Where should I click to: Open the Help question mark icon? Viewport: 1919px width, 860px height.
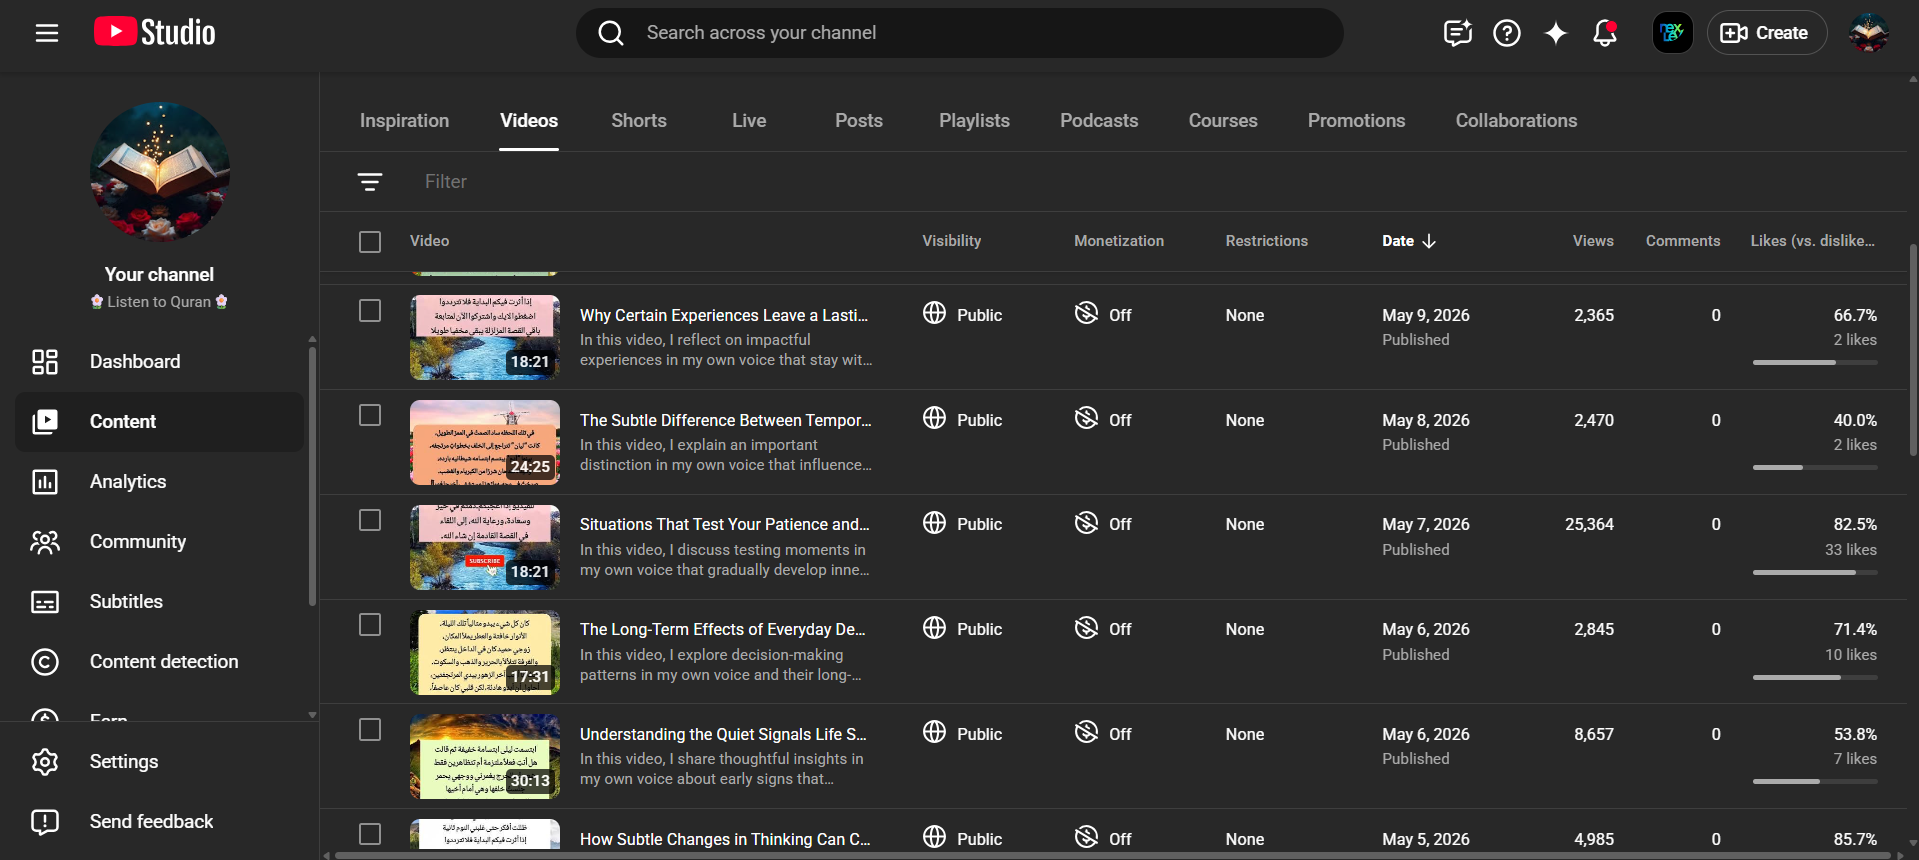1507,33
